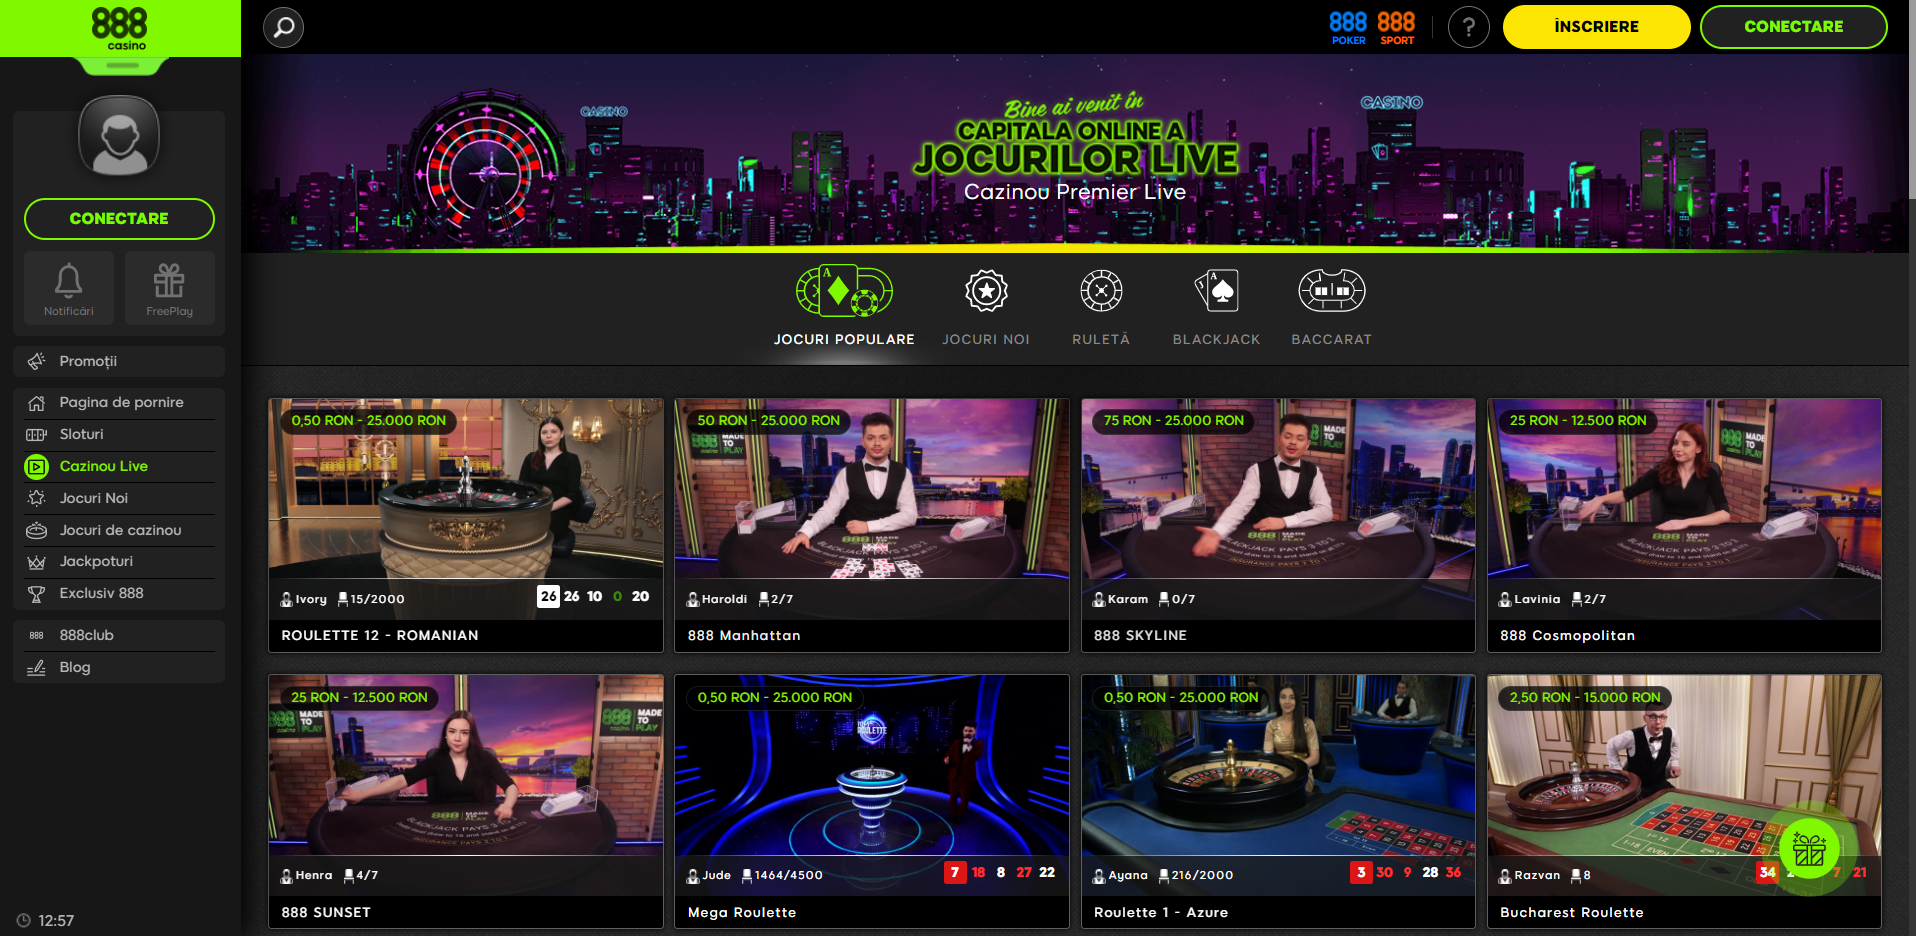
Task: Click the page vertical scrollbar
Action: pos(1911,100)
